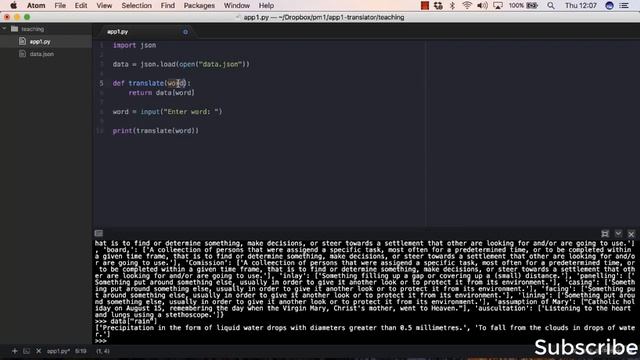Screen dimensions: 640x360
Task: Click 'print' on the last line
Action: [x=122, y=131]
